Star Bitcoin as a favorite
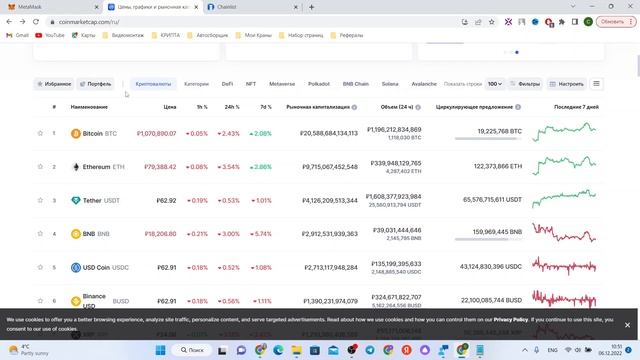This screenshot has height=360, width=640. click(40, 133)
